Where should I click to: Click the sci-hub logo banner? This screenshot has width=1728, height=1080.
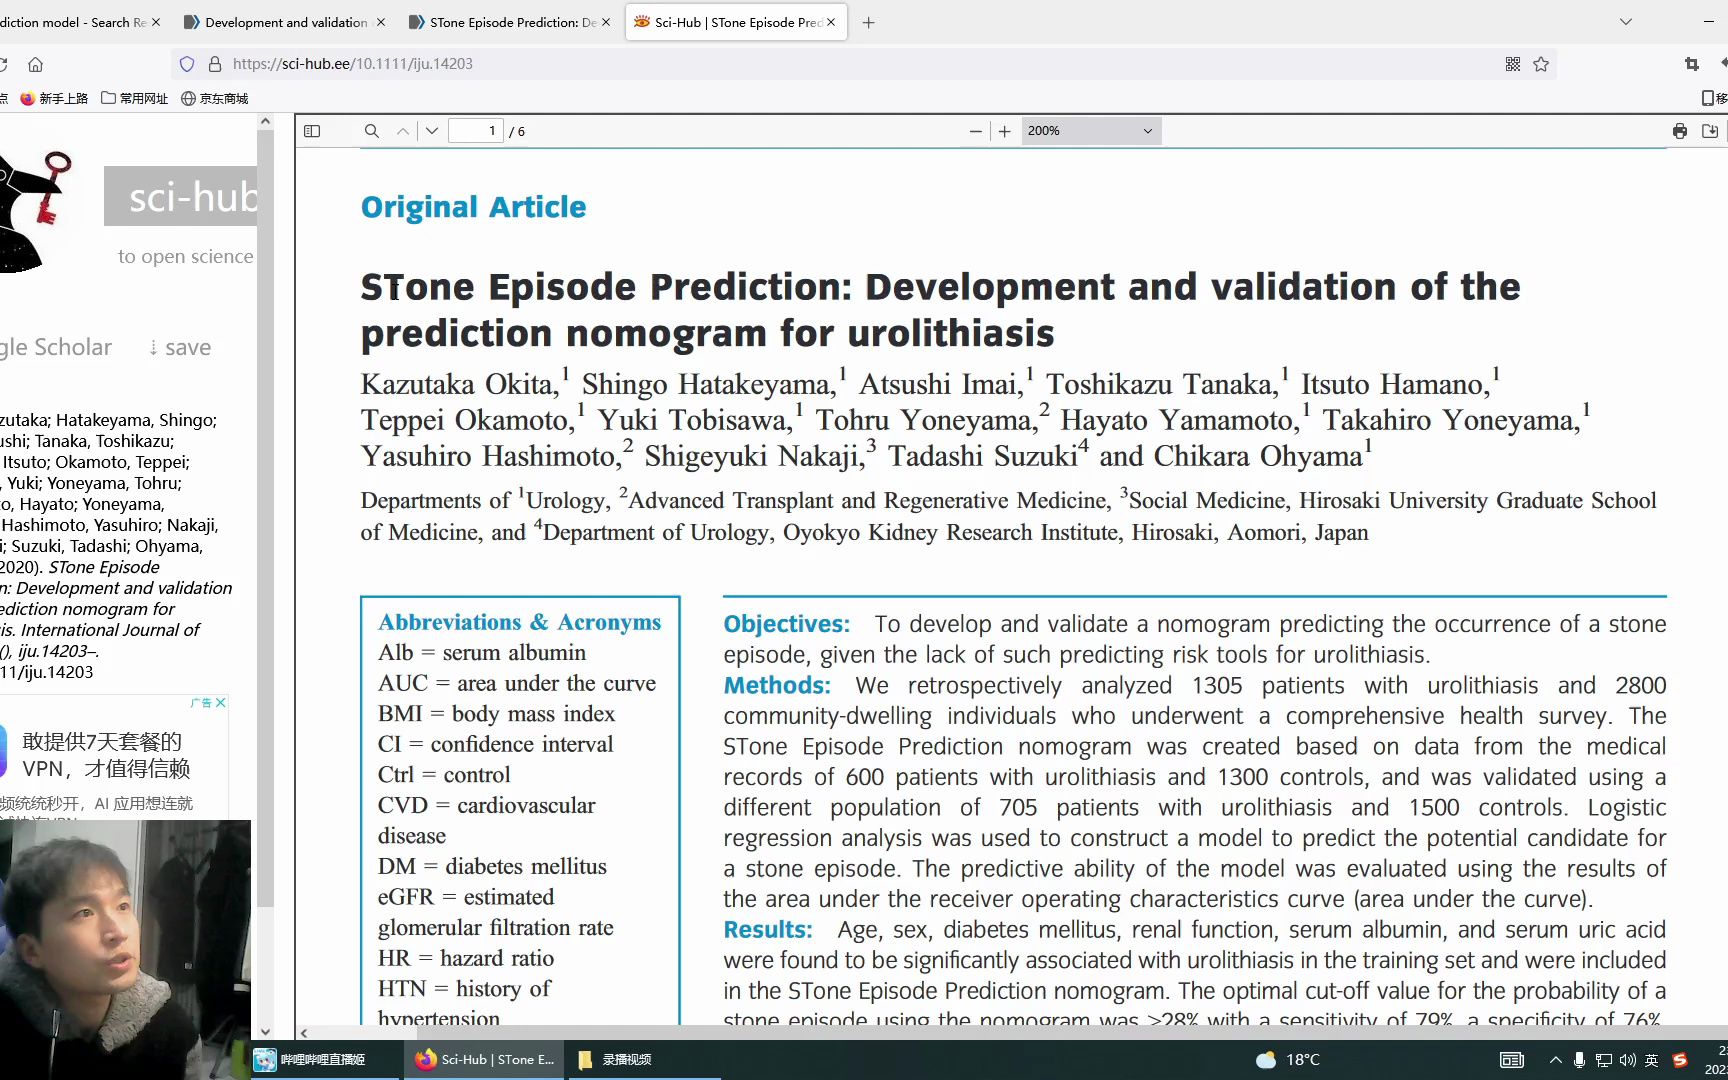180,196
